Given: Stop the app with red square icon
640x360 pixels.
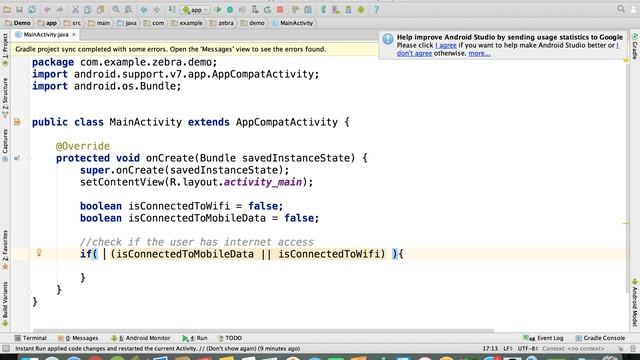Looking at the screenshot, I should (280, 9).
